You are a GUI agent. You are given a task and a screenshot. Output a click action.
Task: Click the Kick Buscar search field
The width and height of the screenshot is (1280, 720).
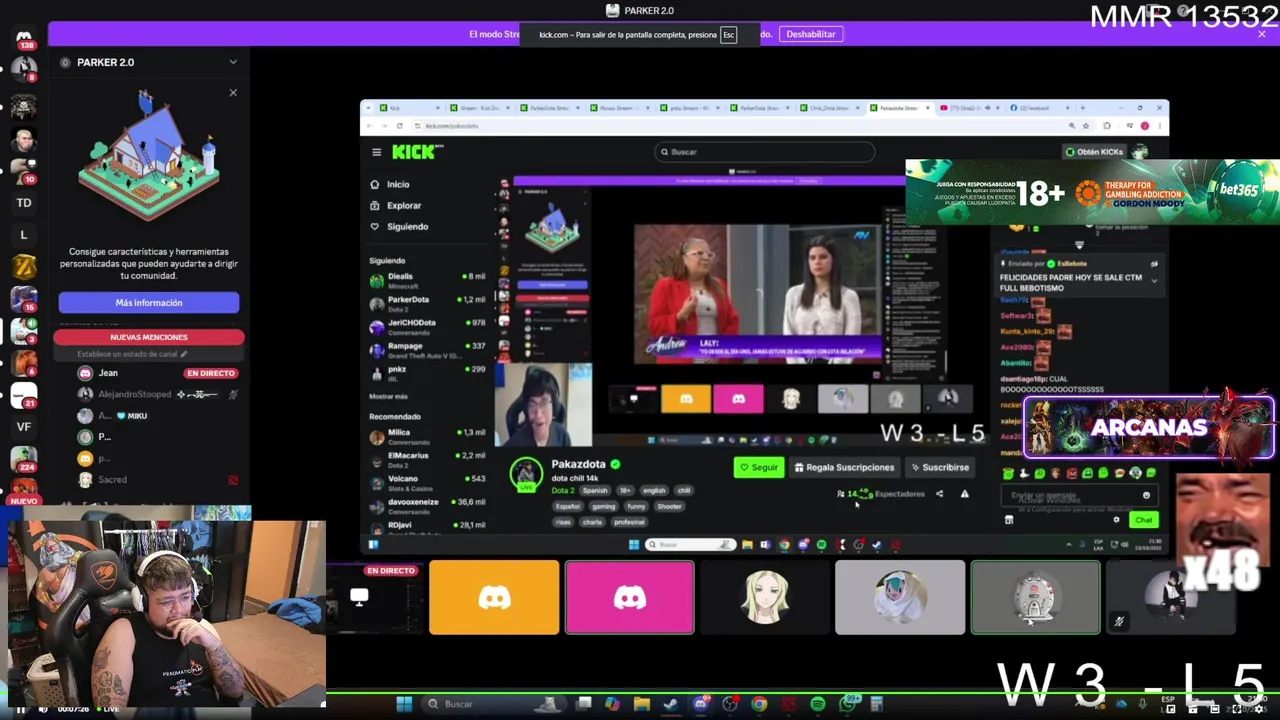[765, 152]
